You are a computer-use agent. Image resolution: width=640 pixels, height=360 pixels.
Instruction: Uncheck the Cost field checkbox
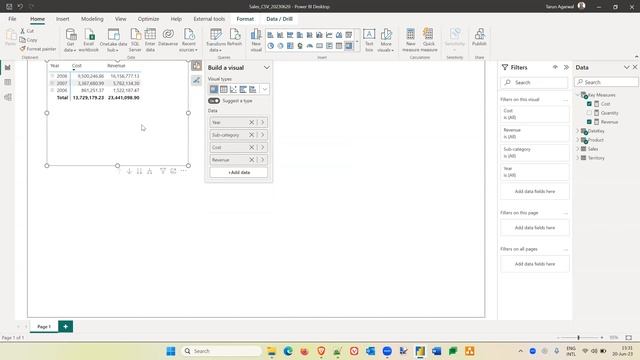(589, 104)
